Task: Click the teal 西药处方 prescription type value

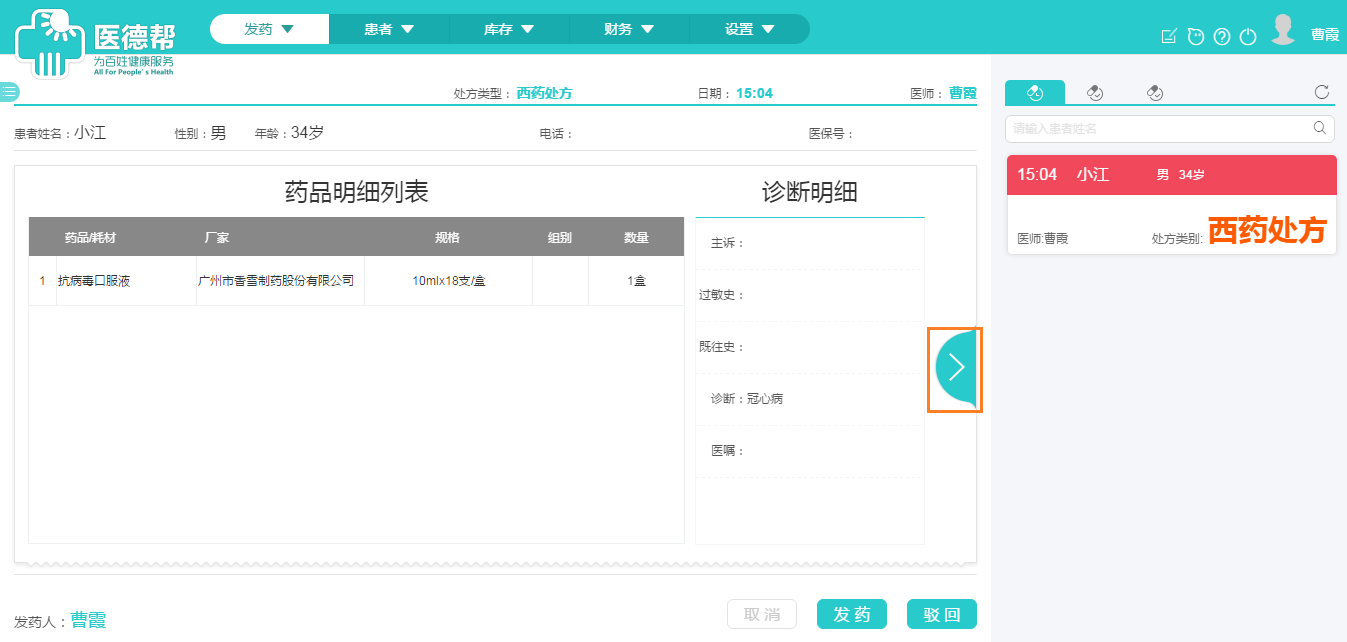Action: [x=545, y=93]
